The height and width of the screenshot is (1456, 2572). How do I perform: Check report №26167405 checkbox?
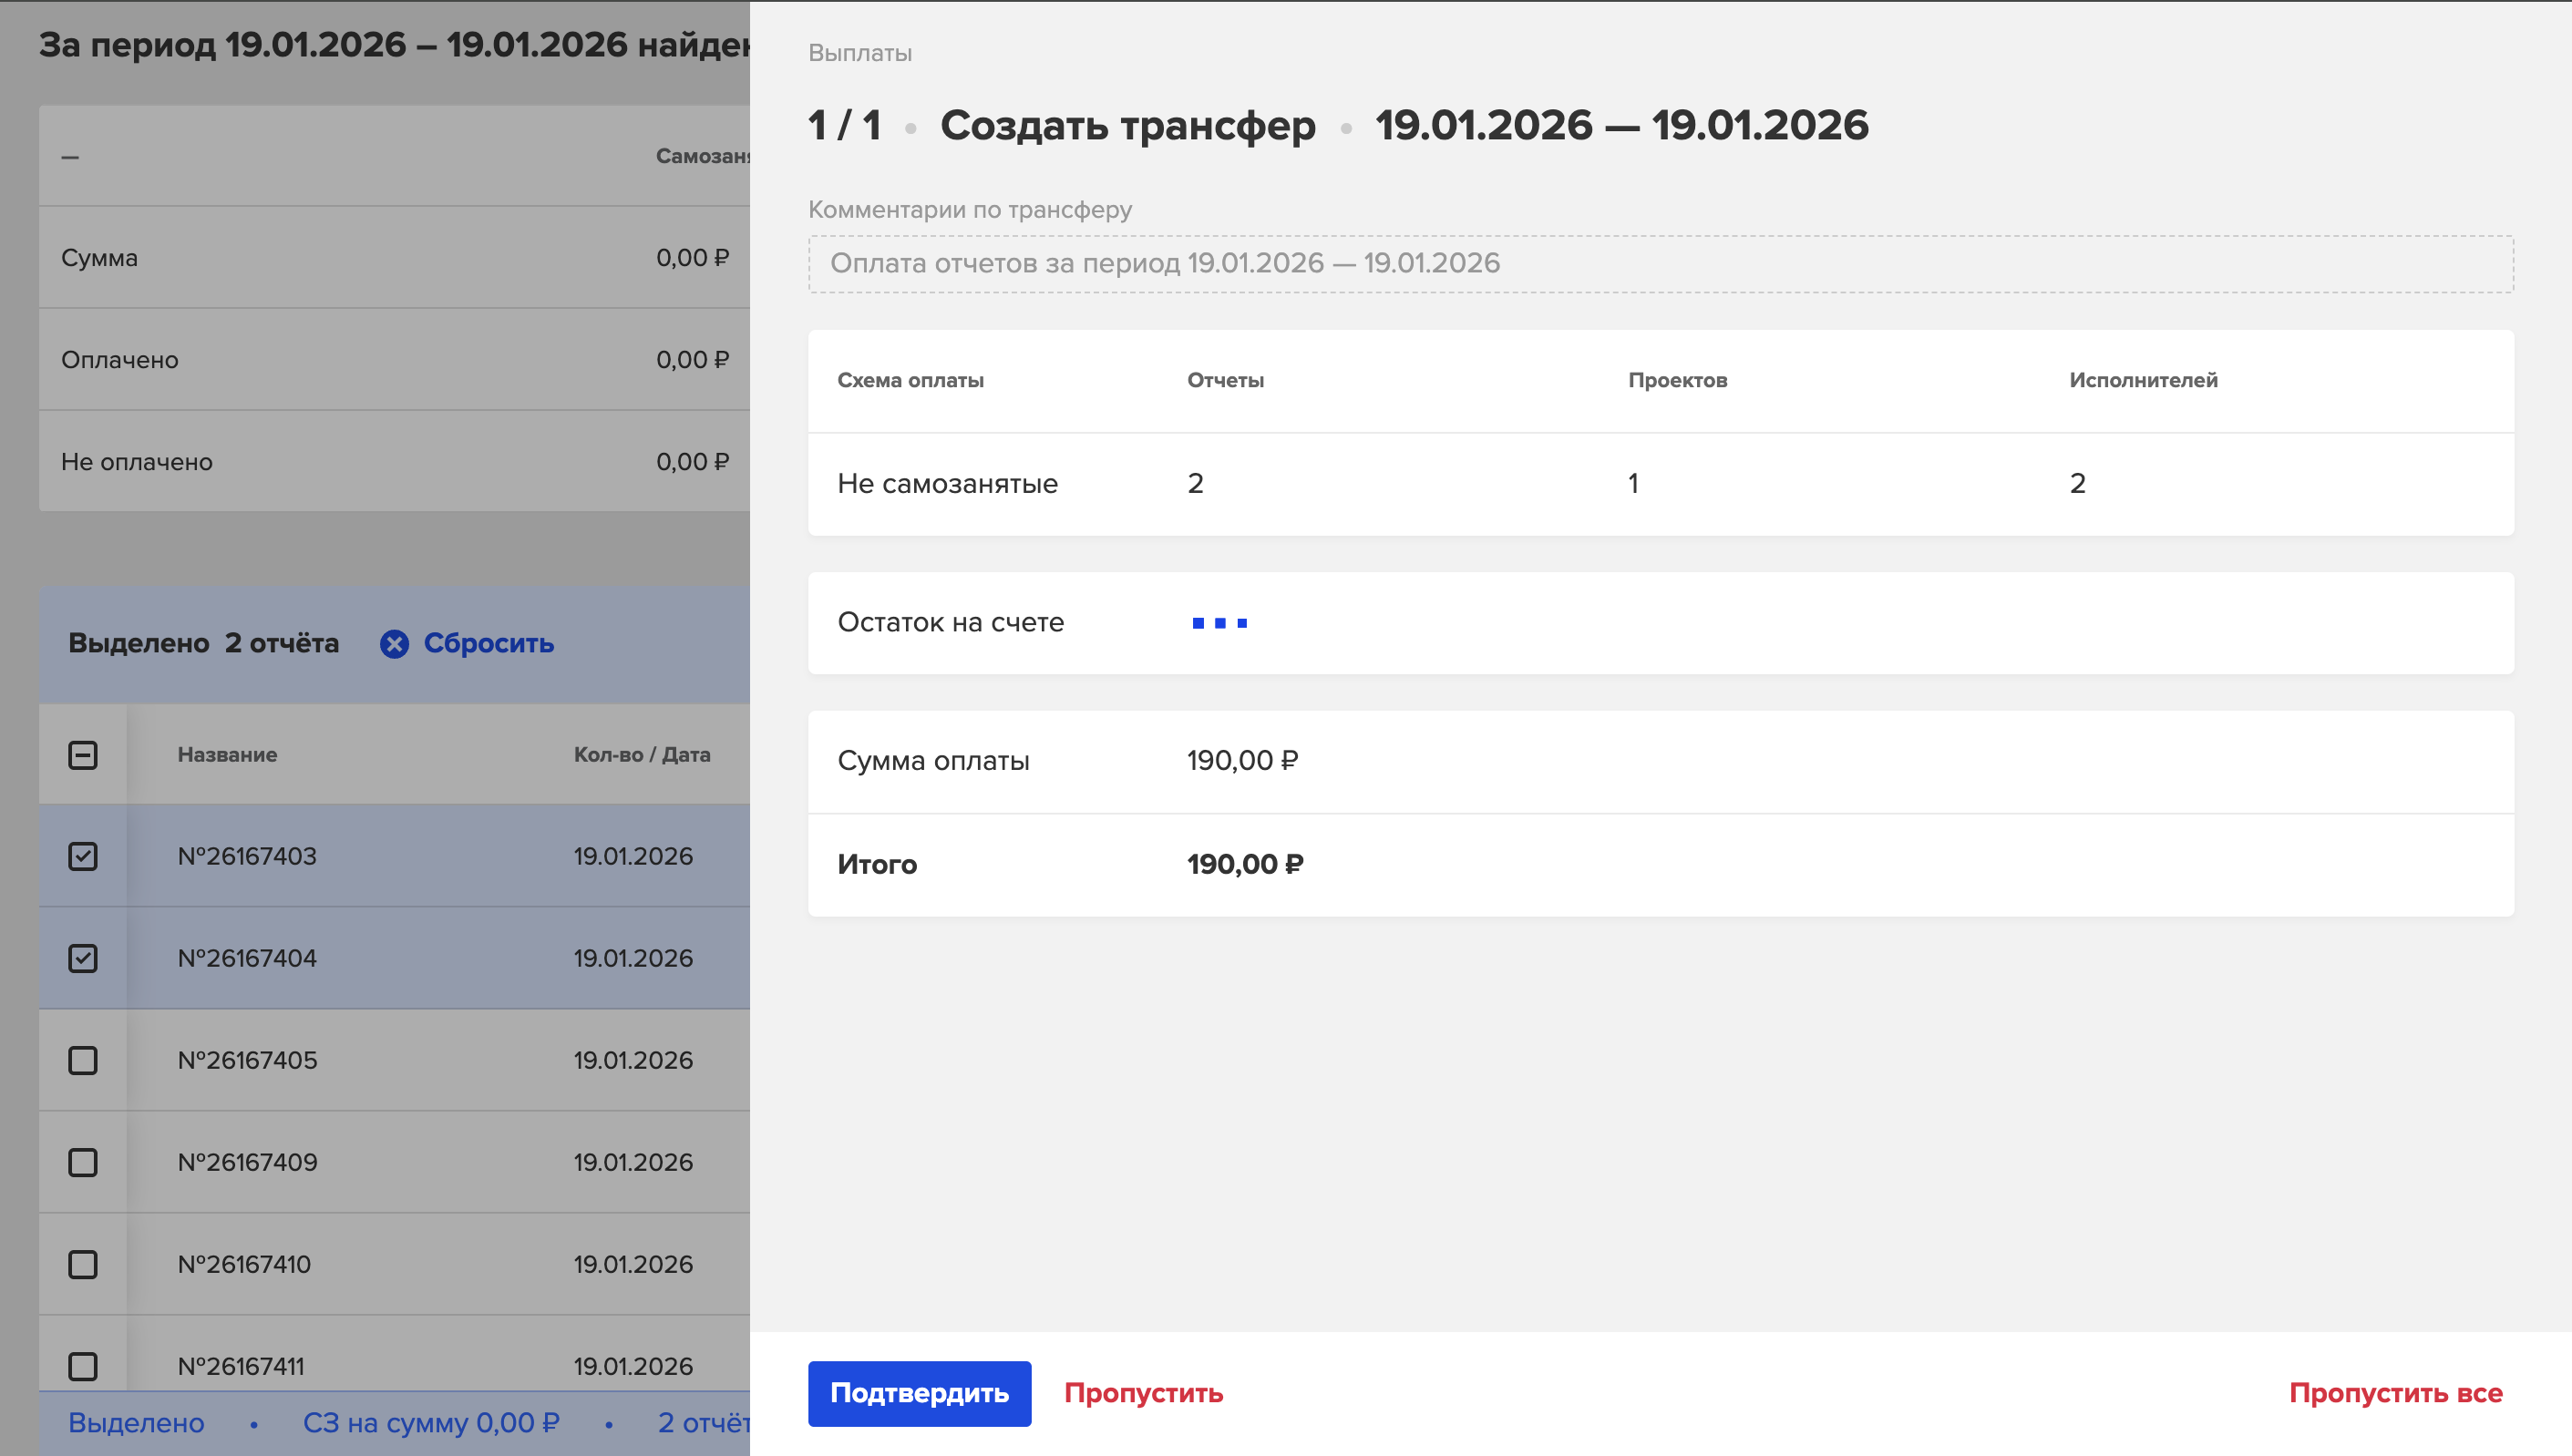click(83, 1061)
